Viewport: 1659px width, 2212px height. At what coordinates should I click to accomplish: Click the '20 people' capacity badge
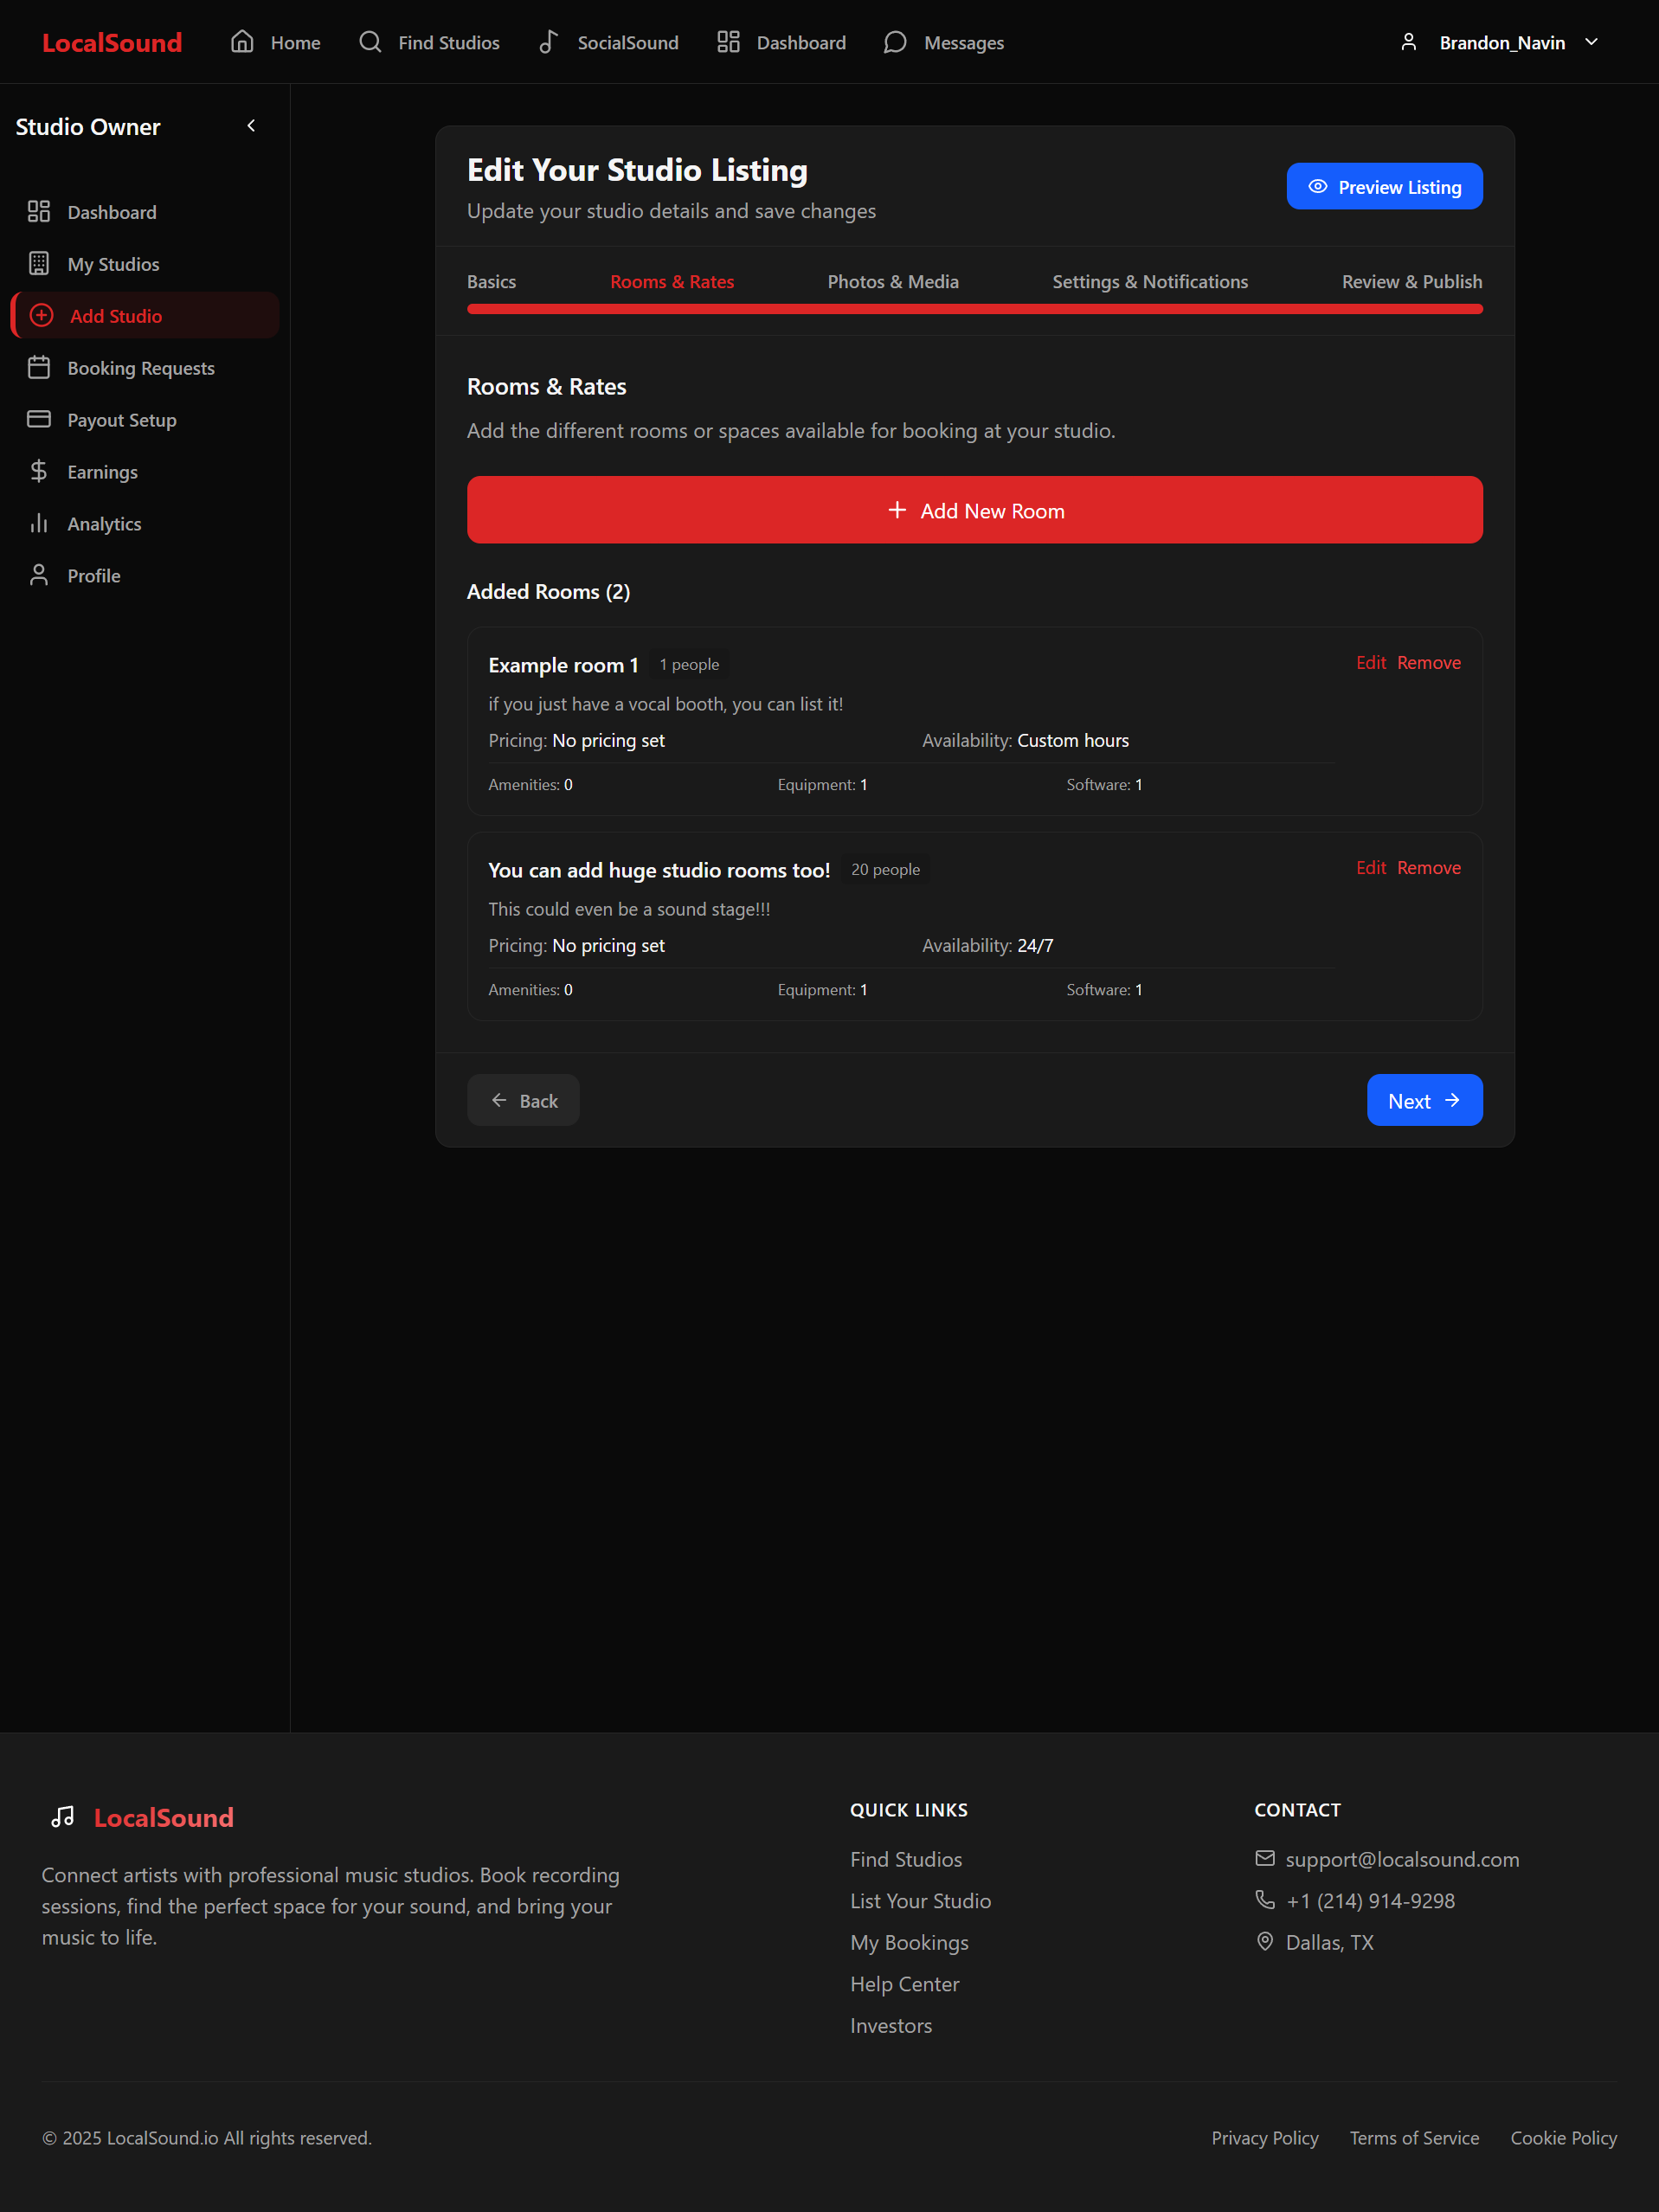[885, 869]
